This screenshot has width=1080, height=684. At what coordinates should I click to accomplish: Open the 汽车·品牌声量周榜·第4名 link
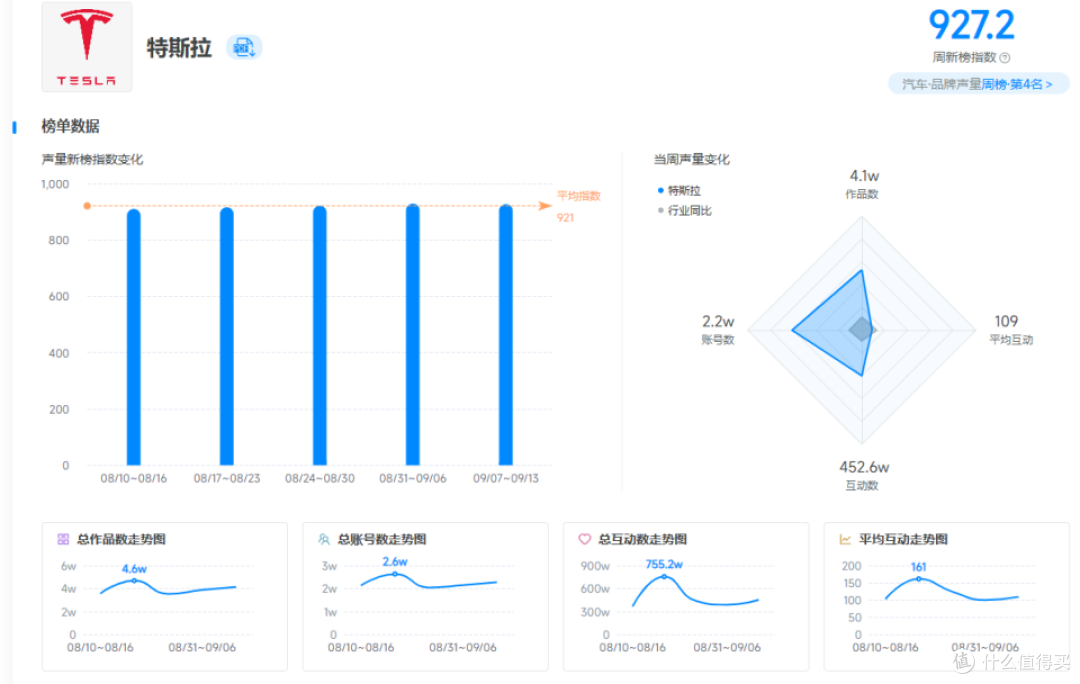coord(977,84)
